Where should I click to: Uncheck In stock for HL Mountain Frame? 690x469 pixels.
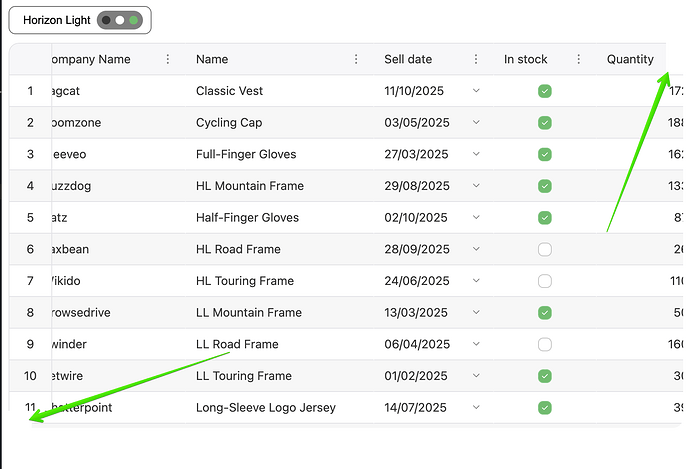545,186
